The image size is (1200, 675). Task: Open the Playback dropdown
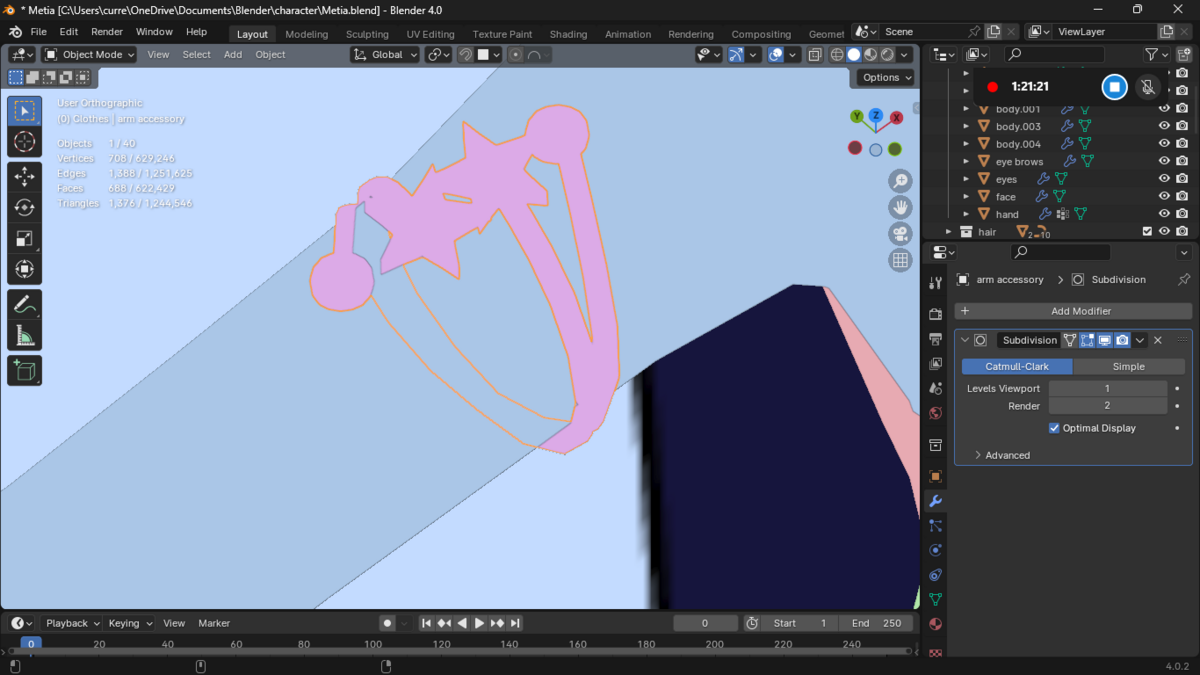[x=74, y=623]
